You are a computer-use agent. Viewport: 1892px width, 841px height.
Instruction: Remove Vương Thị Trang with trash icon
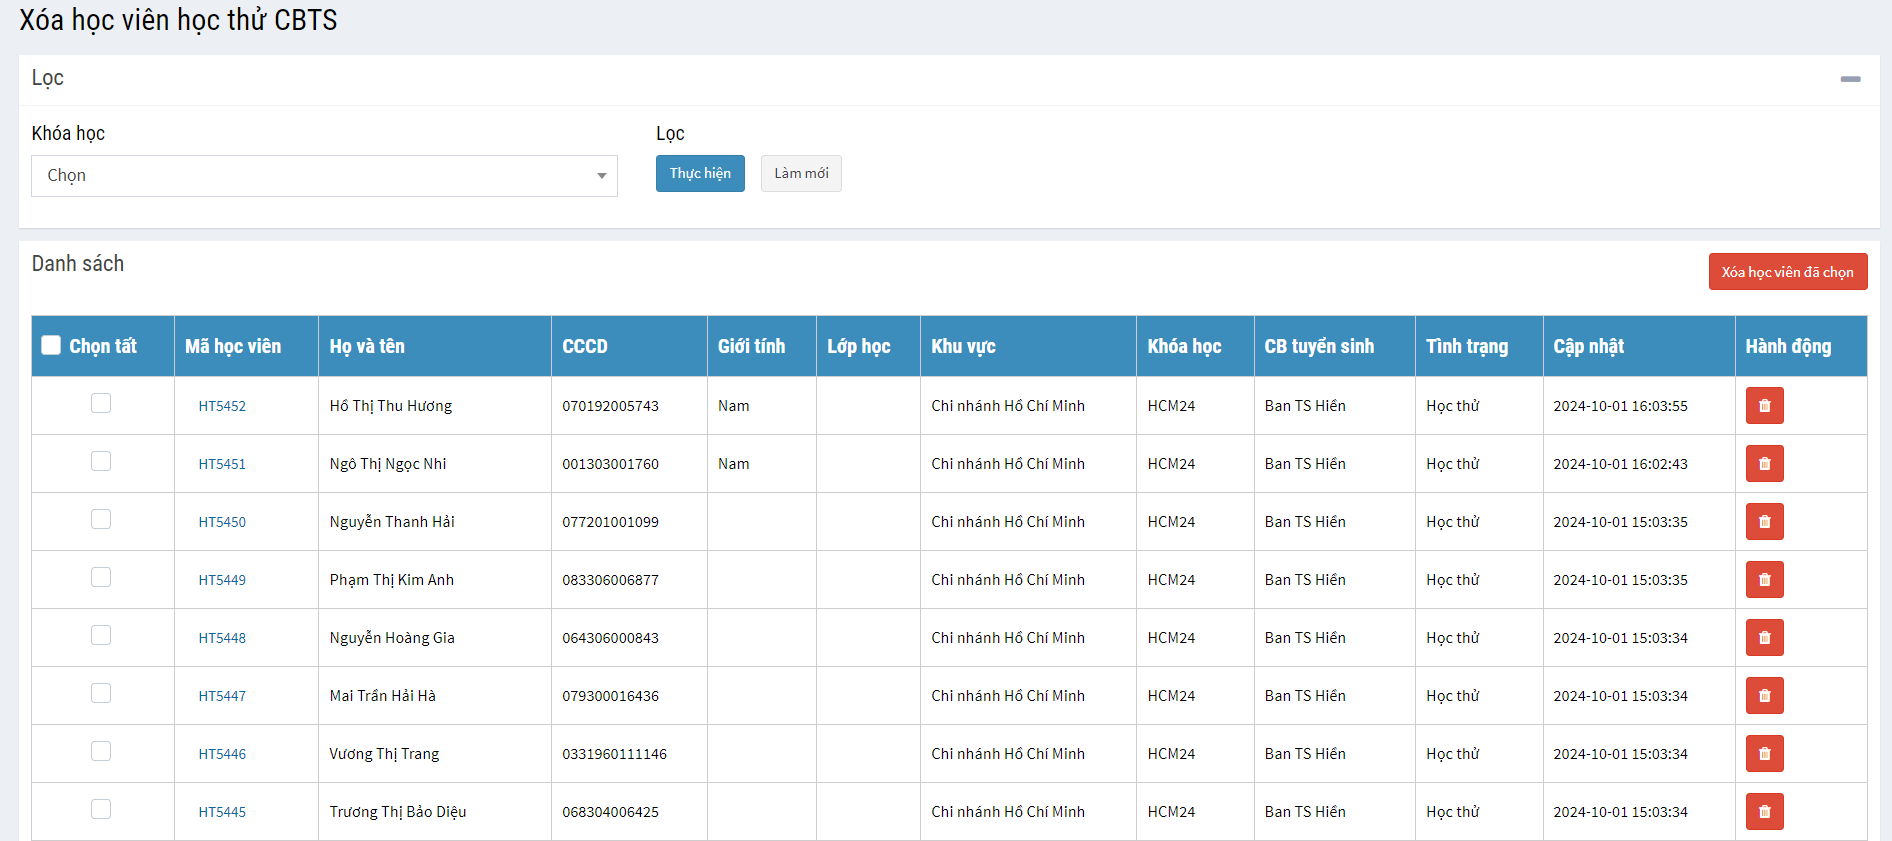pos(1764,754)
